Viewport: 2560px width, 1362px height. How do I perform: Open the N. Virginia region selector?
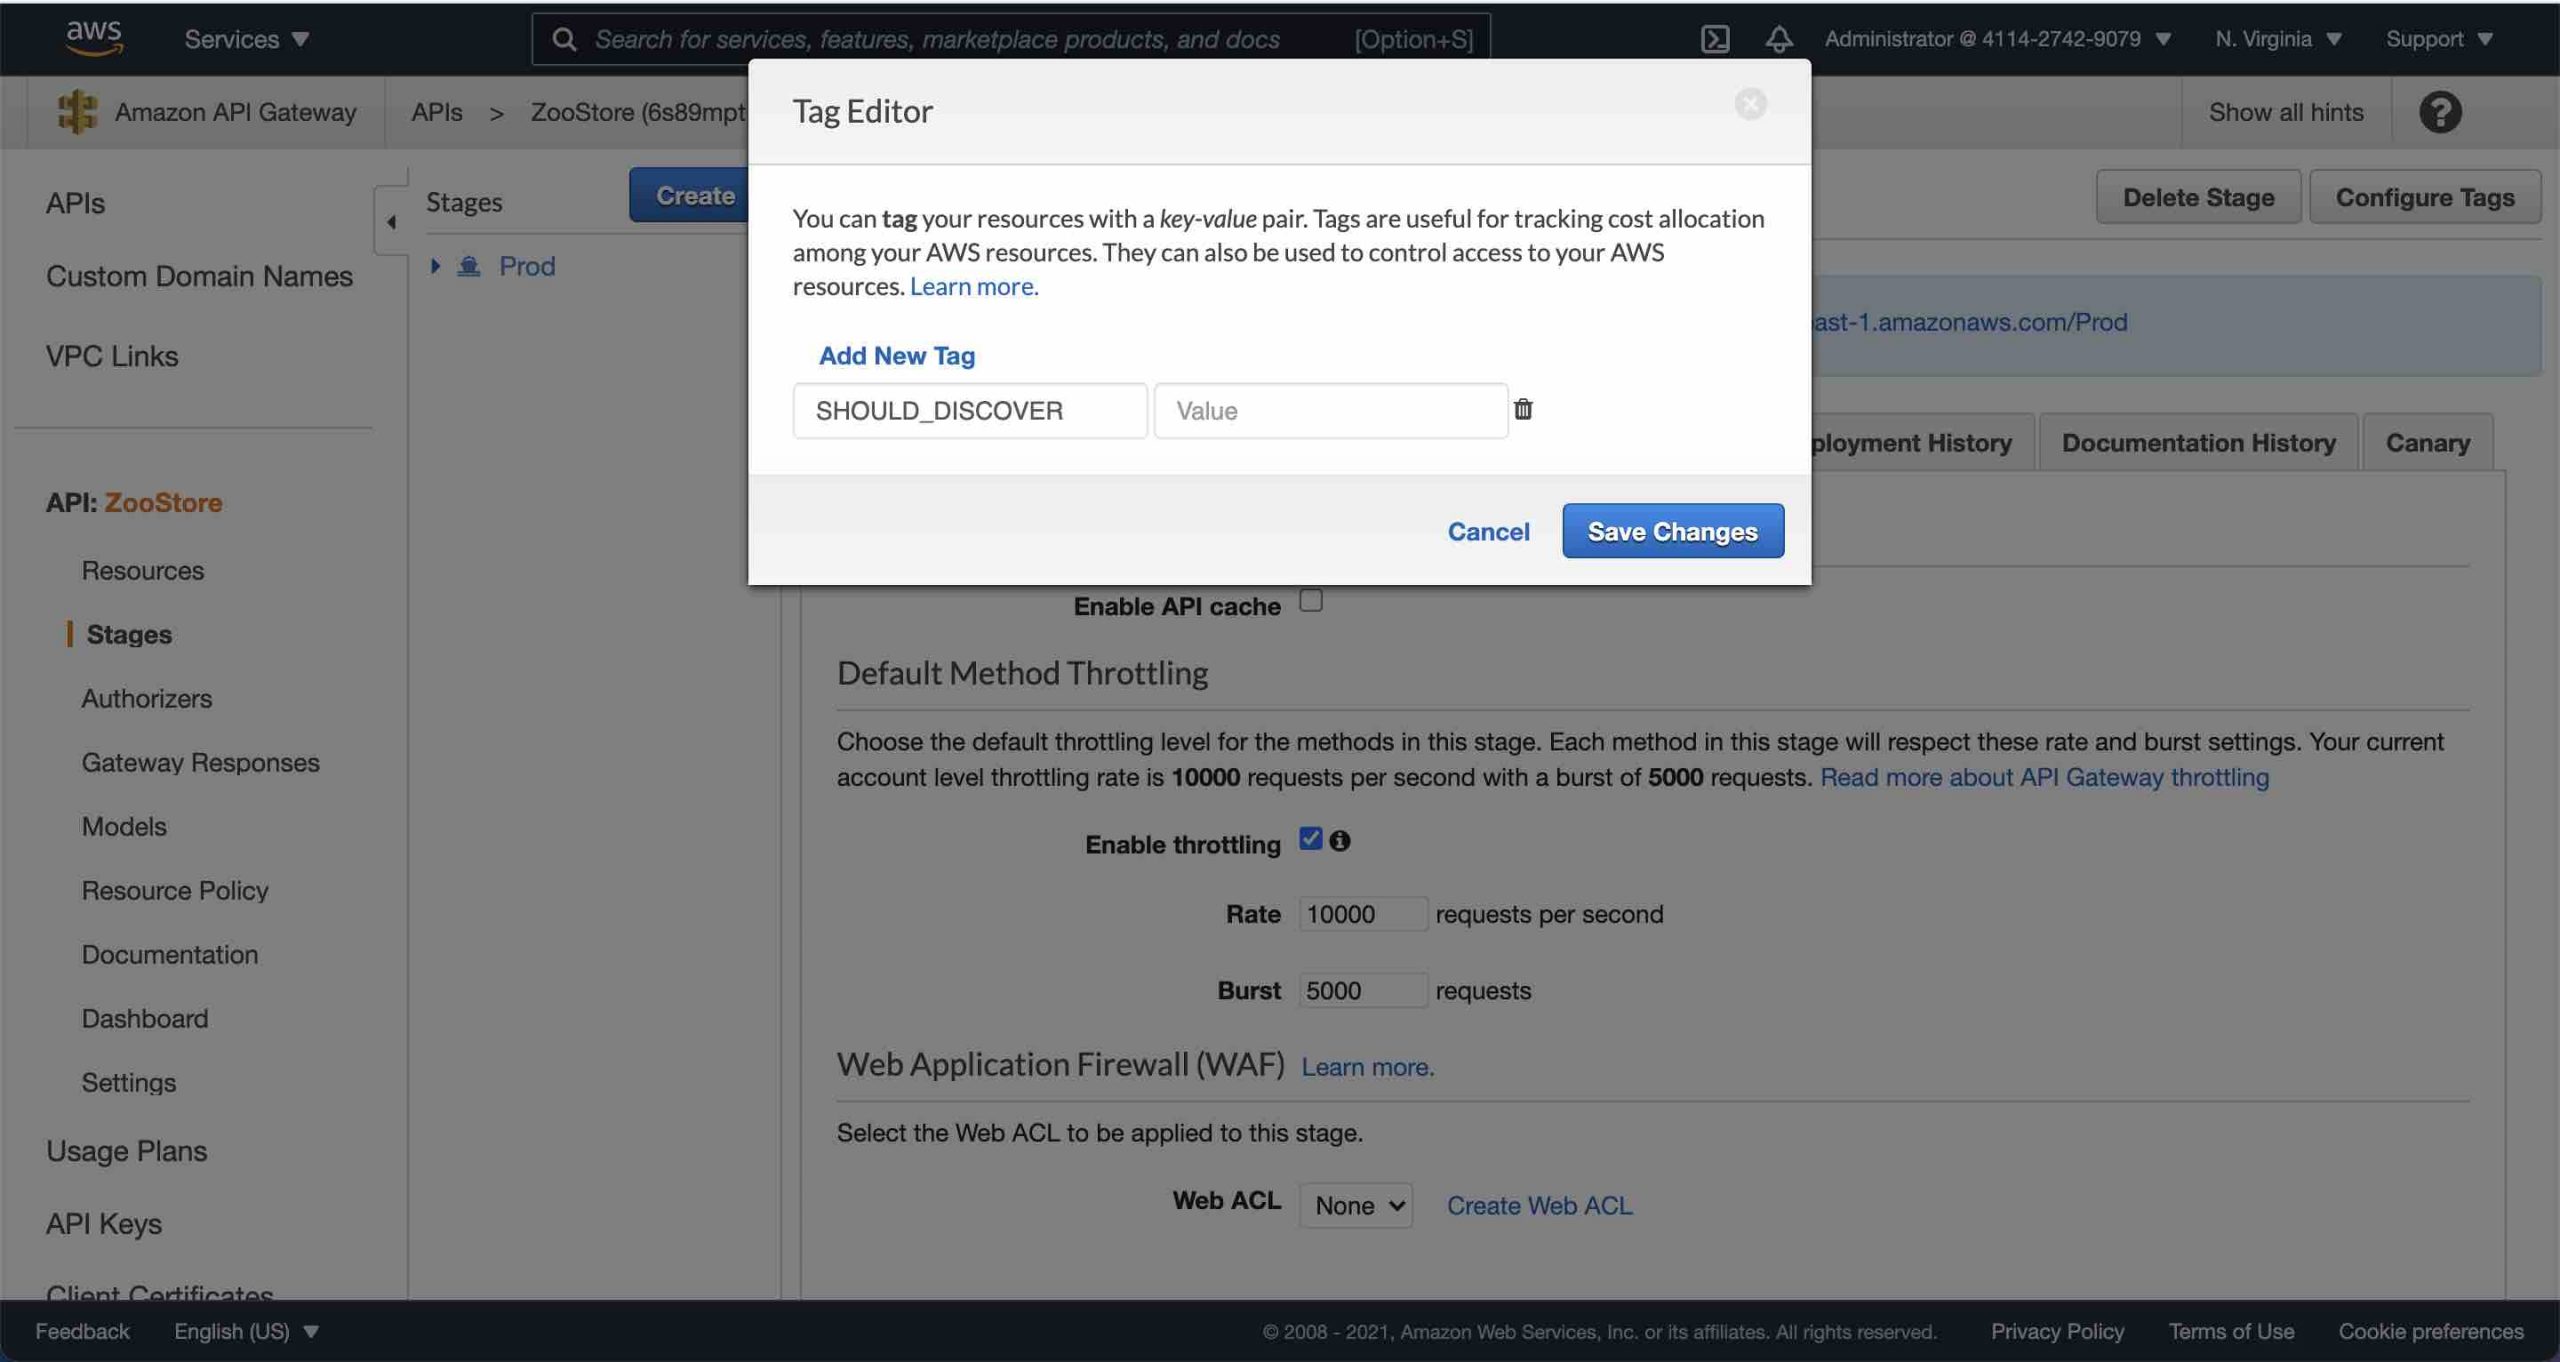(2278, 39)
